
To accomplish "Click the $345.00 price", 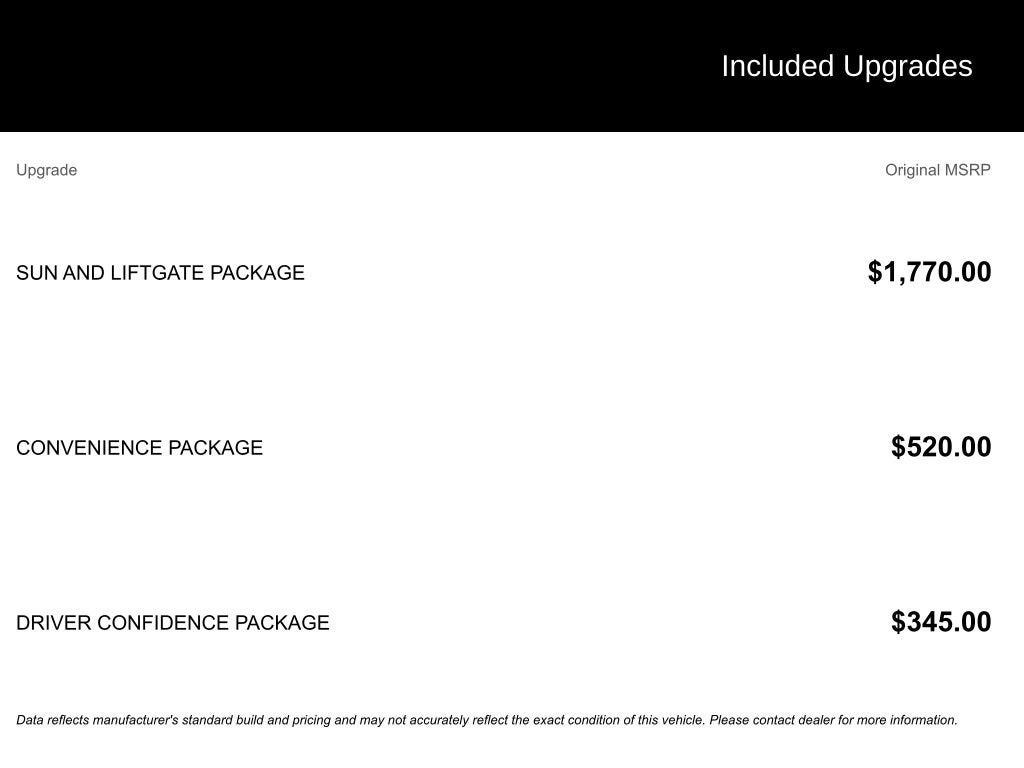I will pyautogui.click(x=941, y=622).
